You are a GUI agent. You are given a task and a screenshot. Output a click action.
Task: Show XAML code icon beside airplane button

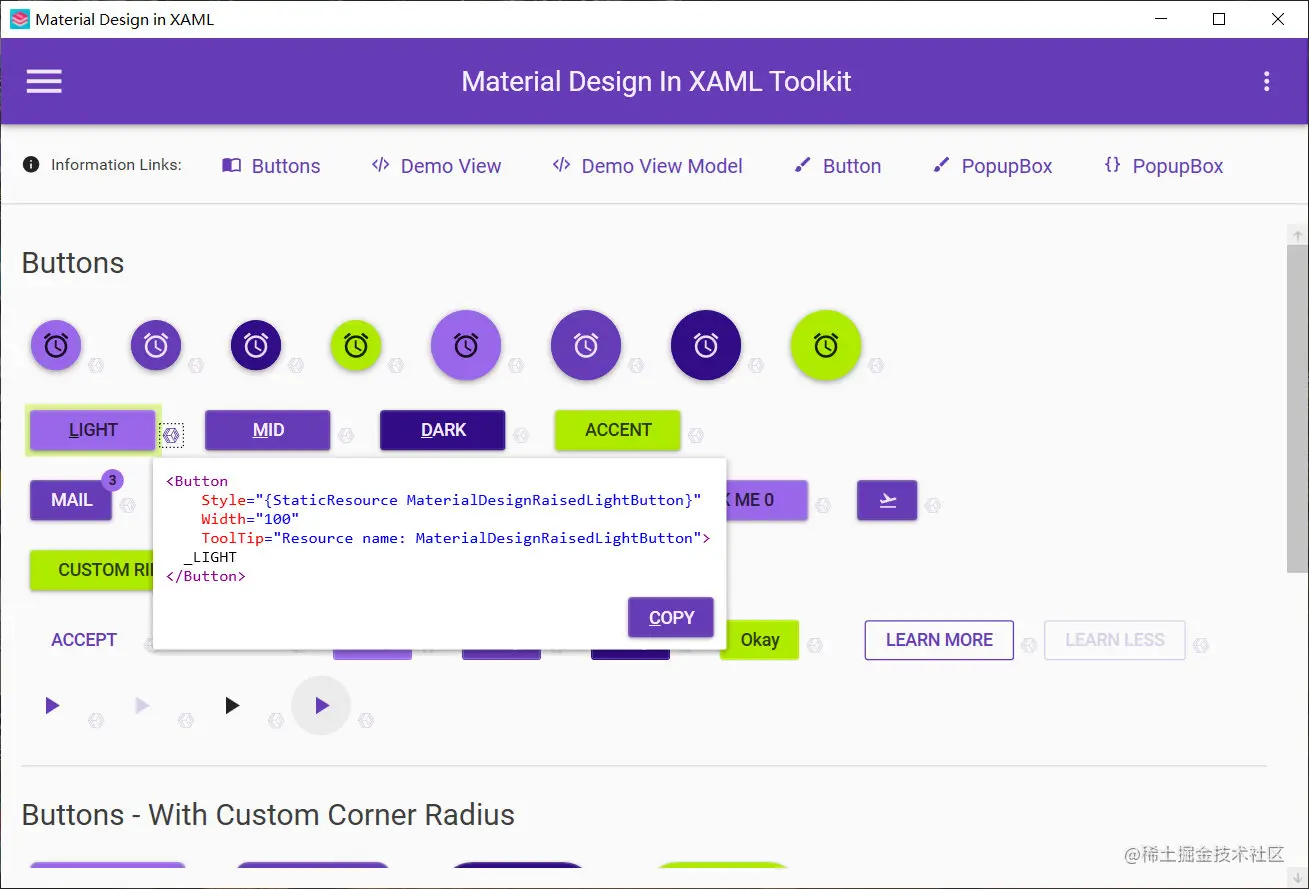932,505
